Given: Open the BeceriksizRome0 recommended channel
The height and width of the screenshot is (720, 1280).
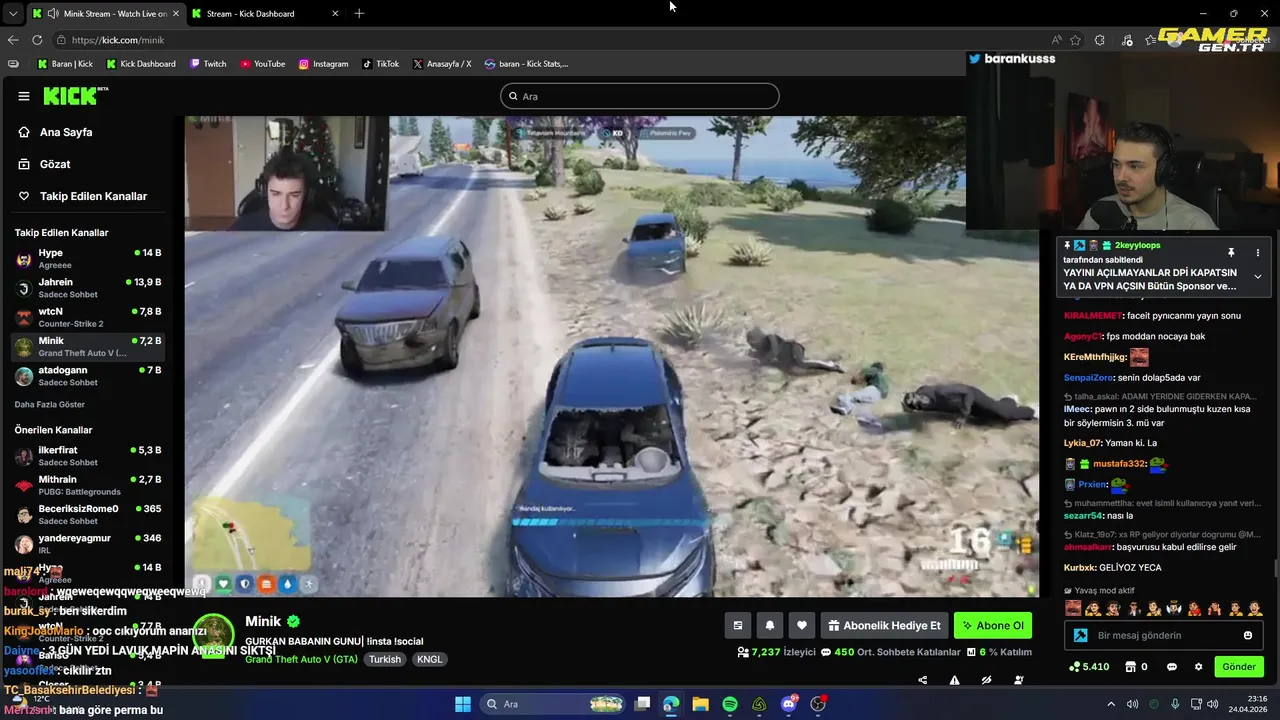Looking at the screenshot, I should 88,514.
